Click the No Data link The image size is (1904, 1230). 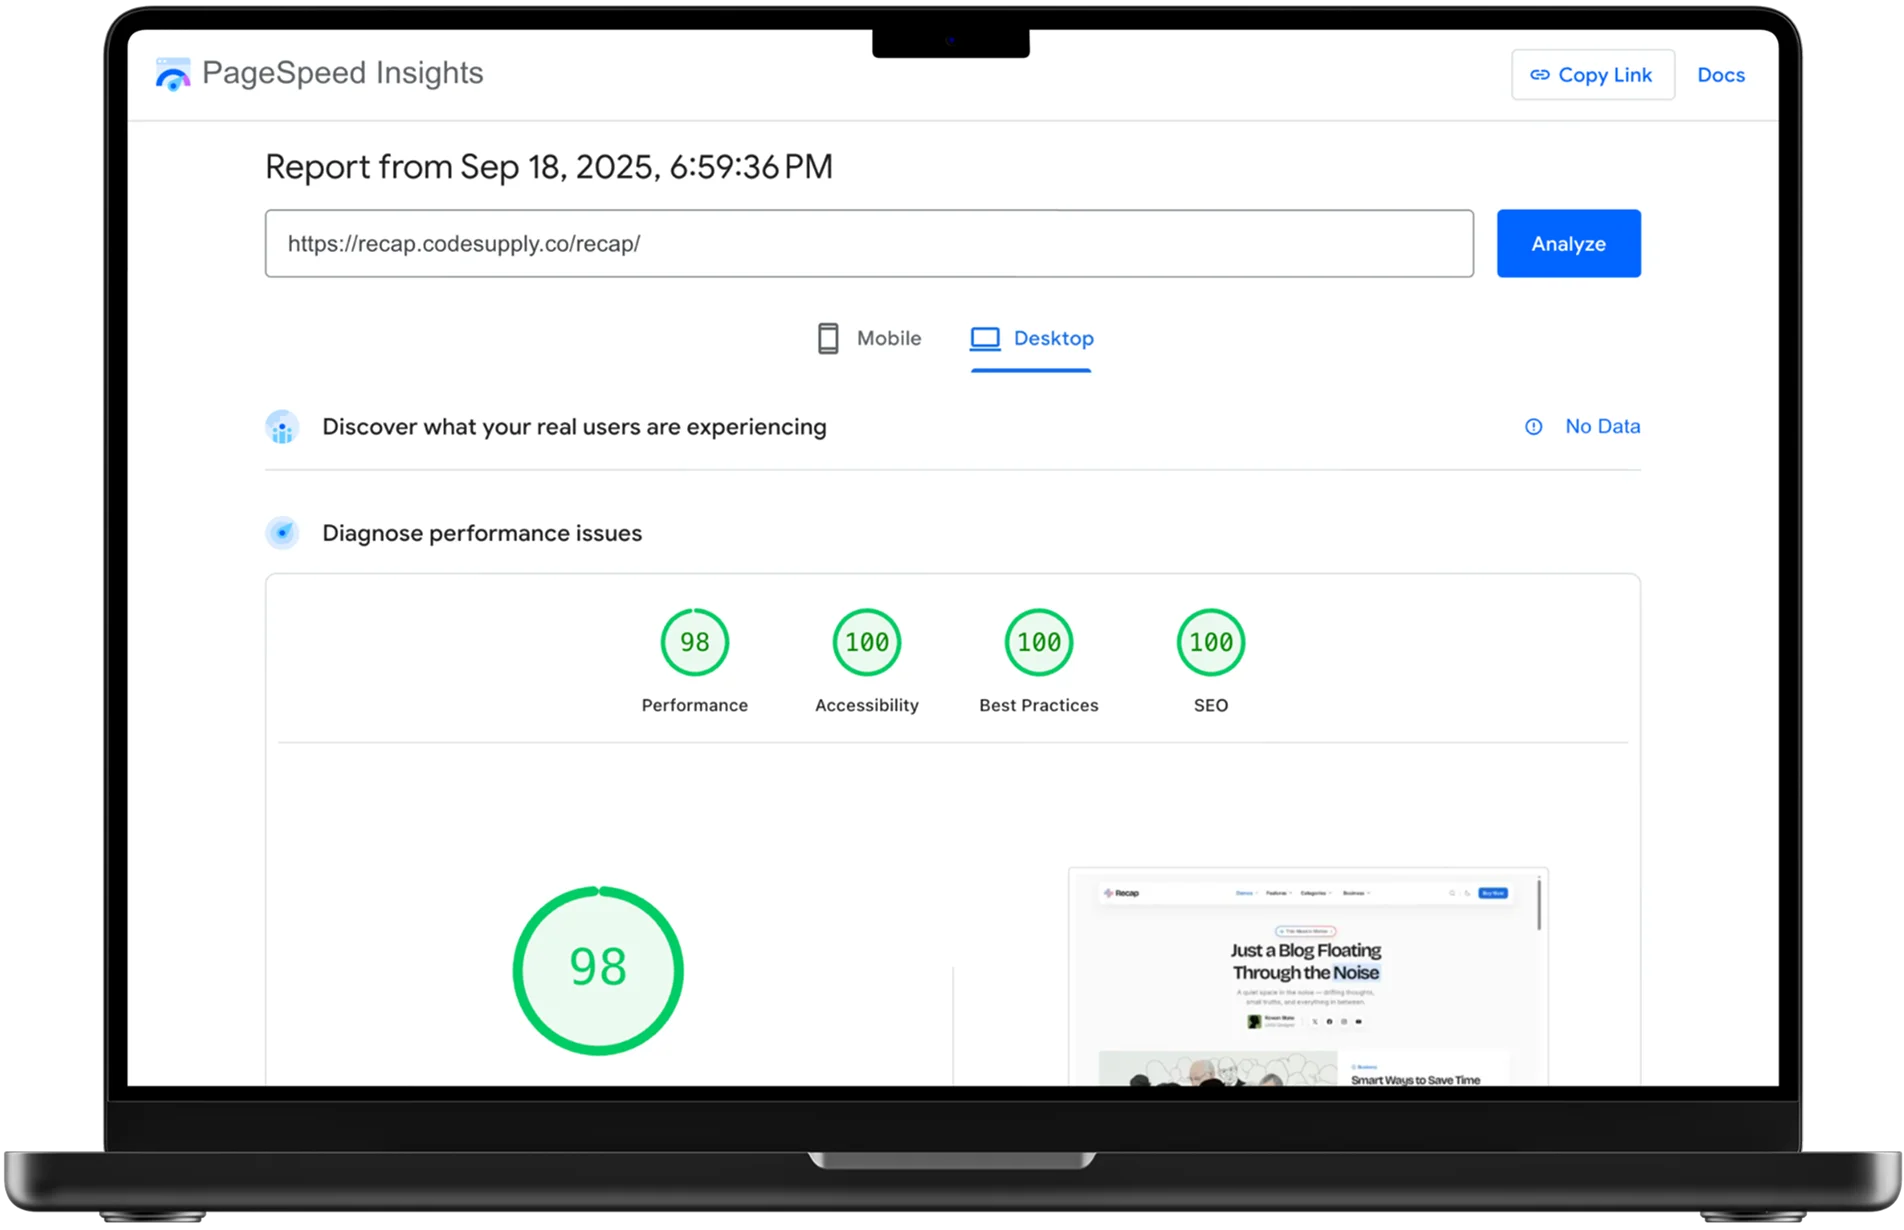point(1602,427)
